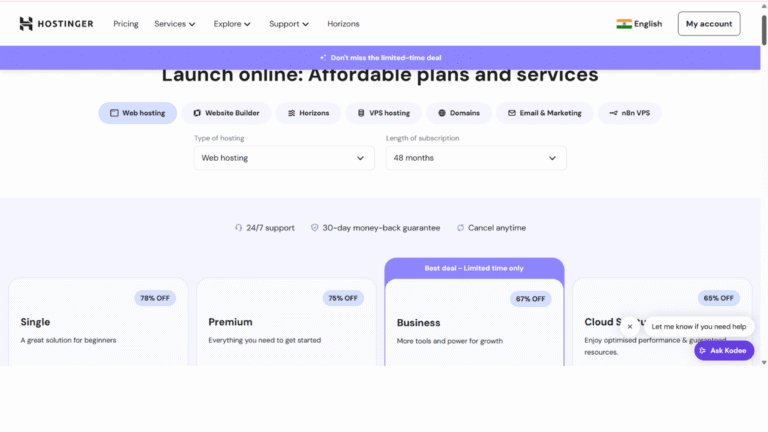
Task: Dismiss the Let me know if you need help bubble
Action: tap(630, 327)
